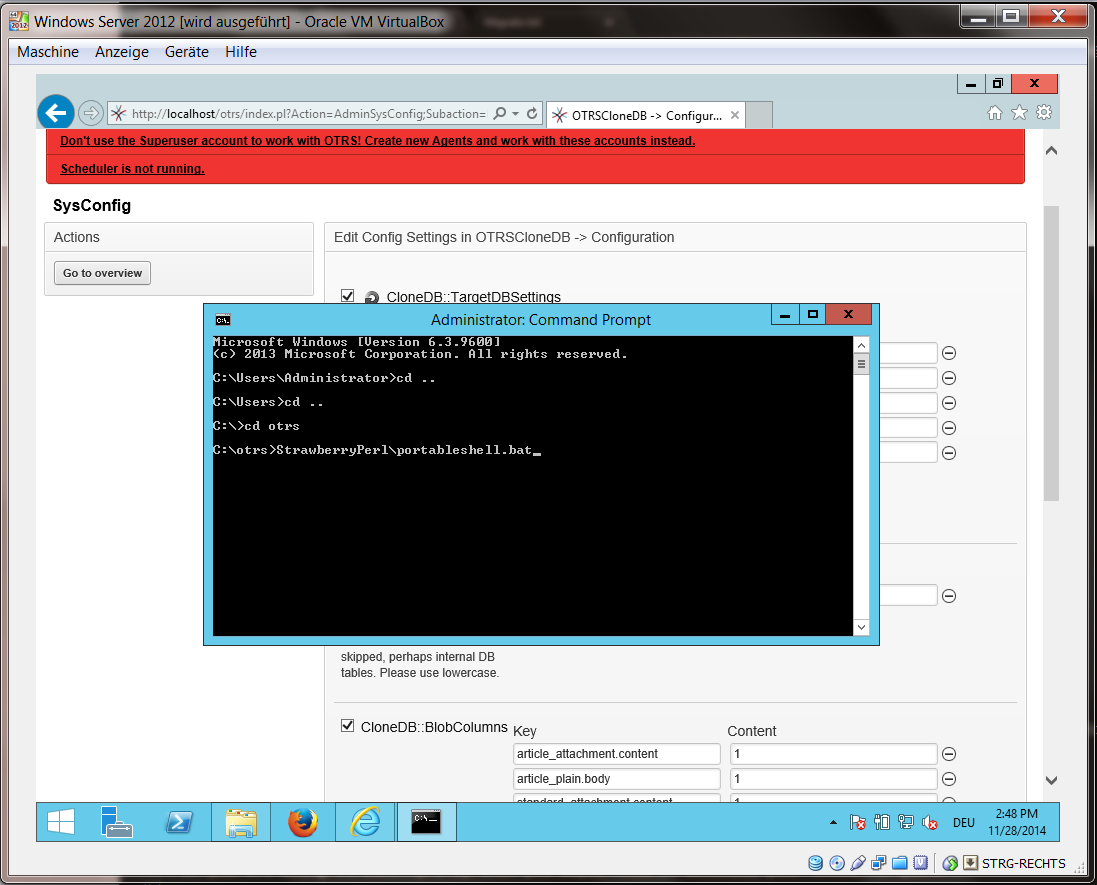1097x885 pixels.
Task: Open File Explorer from the taskbar
Action: (x=240, y=821)
